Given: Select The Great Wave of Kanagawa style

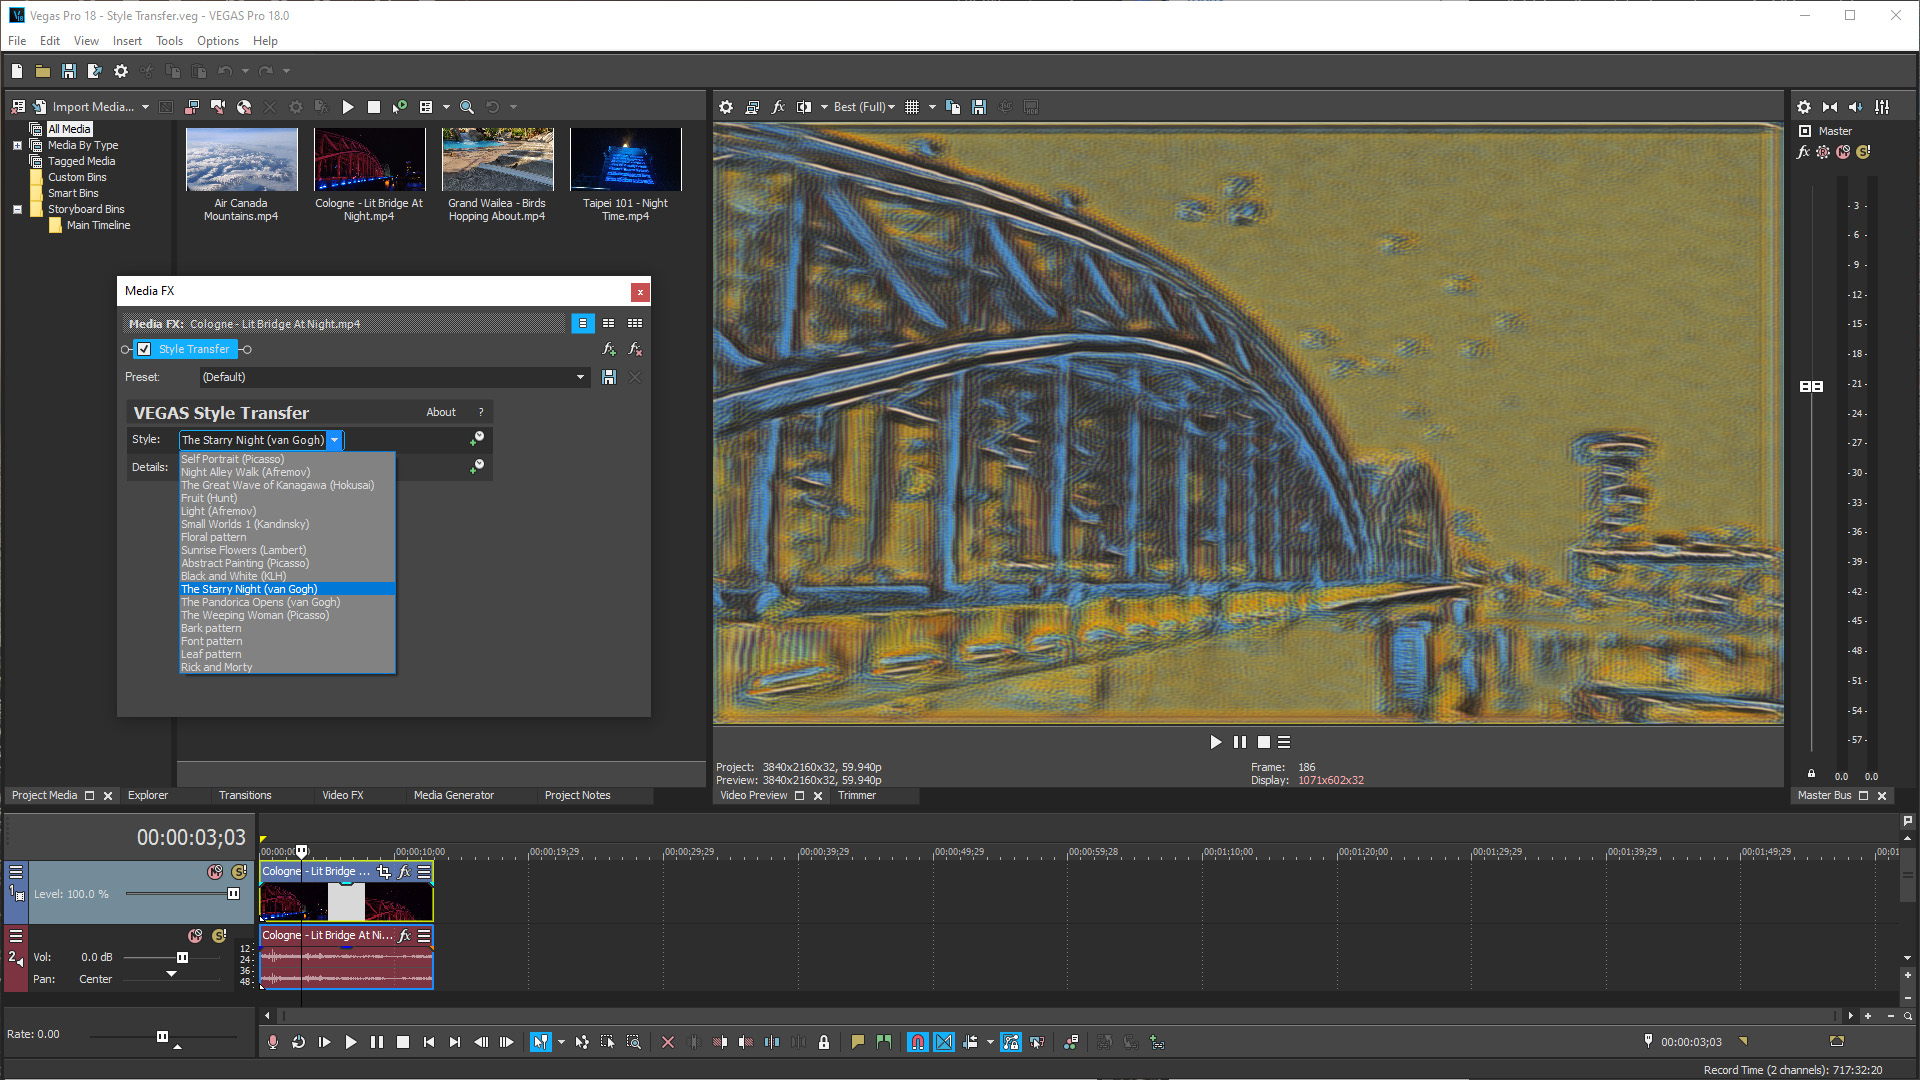Looking at the screenshot, I should click(277, 485).
